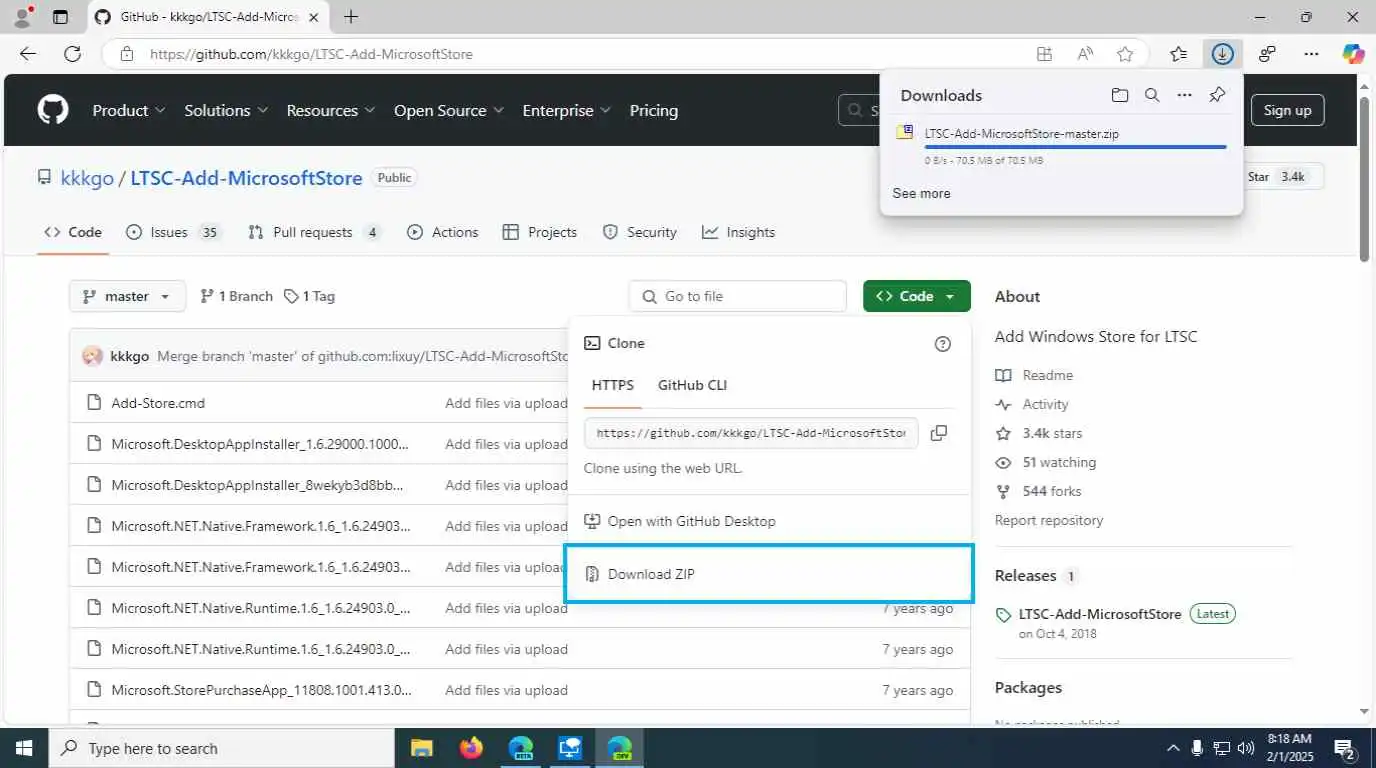1376x768 pixels.
Task: Open the split screen icon in address bar
Action: 1044,54
